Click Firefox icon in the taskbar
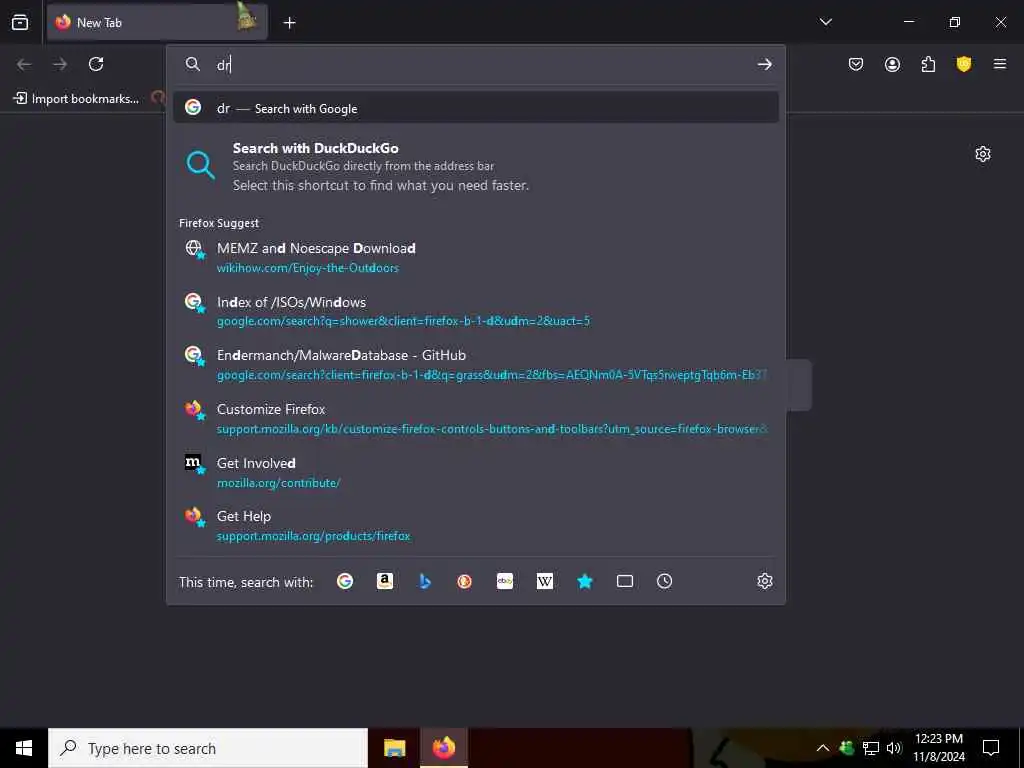Image resolution: width=1024 pixels, height=768 pixels. (x=443, y=748)
